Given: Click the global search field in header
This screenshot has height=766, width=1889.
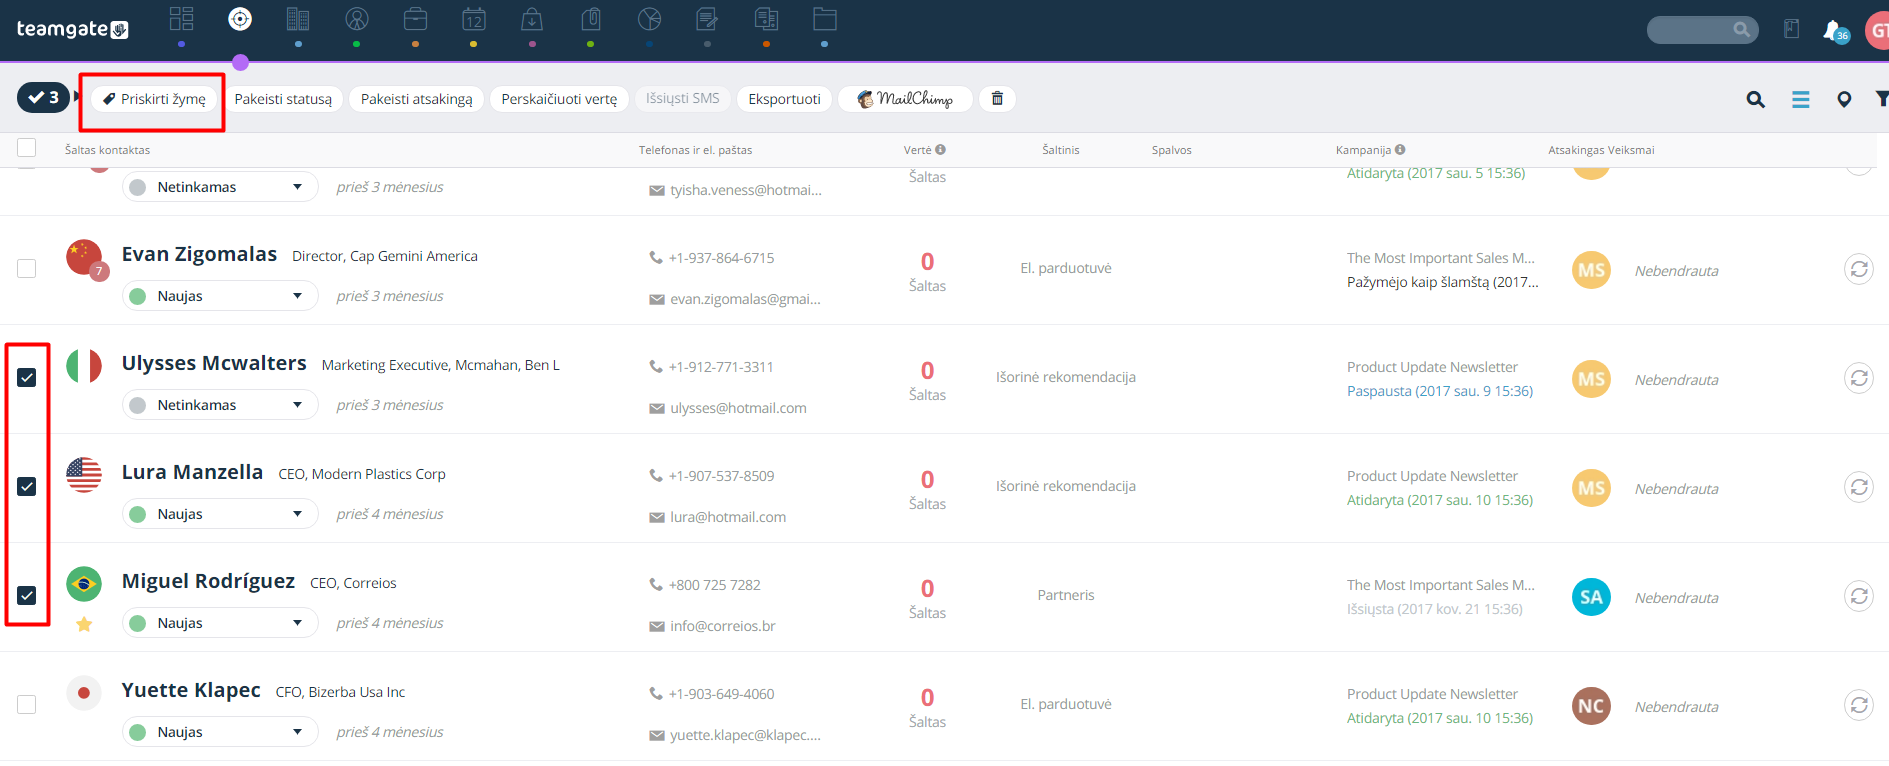Looking at the screenshot, I should [1702, 29].
